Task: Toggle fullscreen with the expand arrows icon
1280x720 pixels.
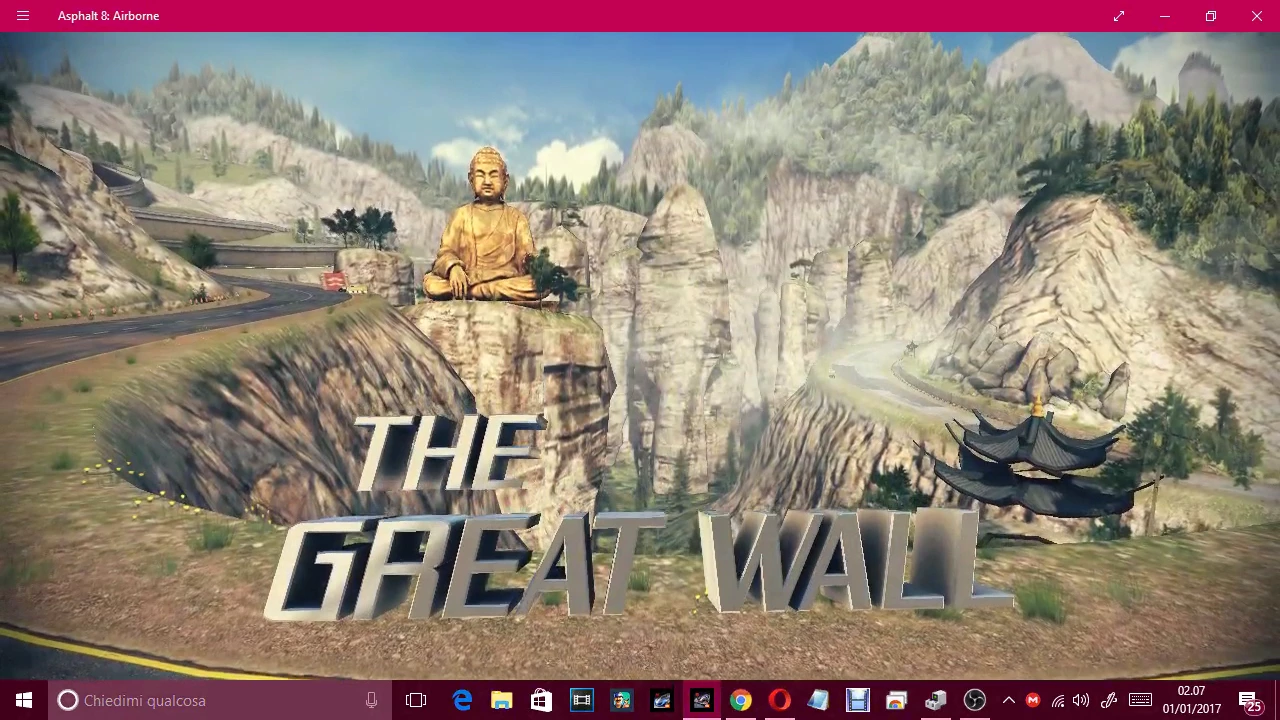Action: click(x=1119, y=16)
